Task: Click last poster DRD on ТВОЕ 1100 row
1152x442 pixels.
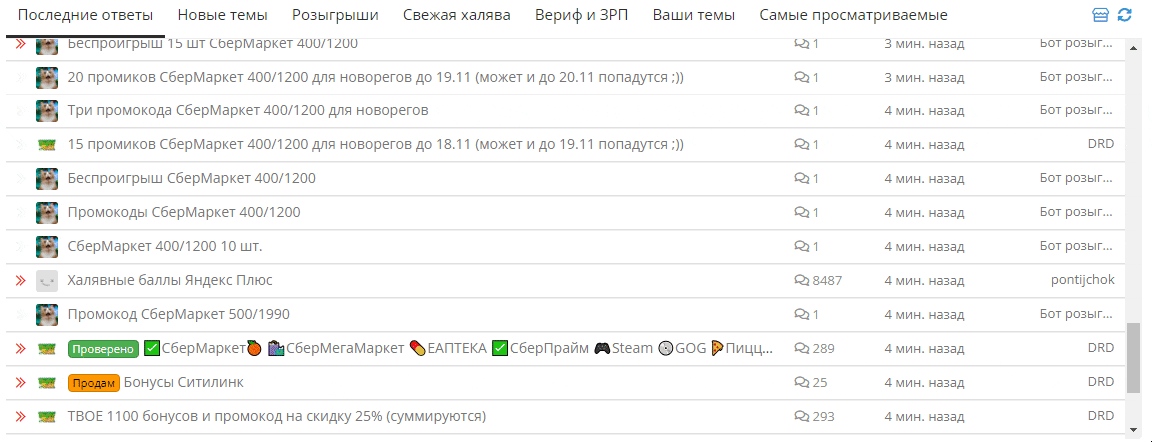Action: (x=1101, y=416)
